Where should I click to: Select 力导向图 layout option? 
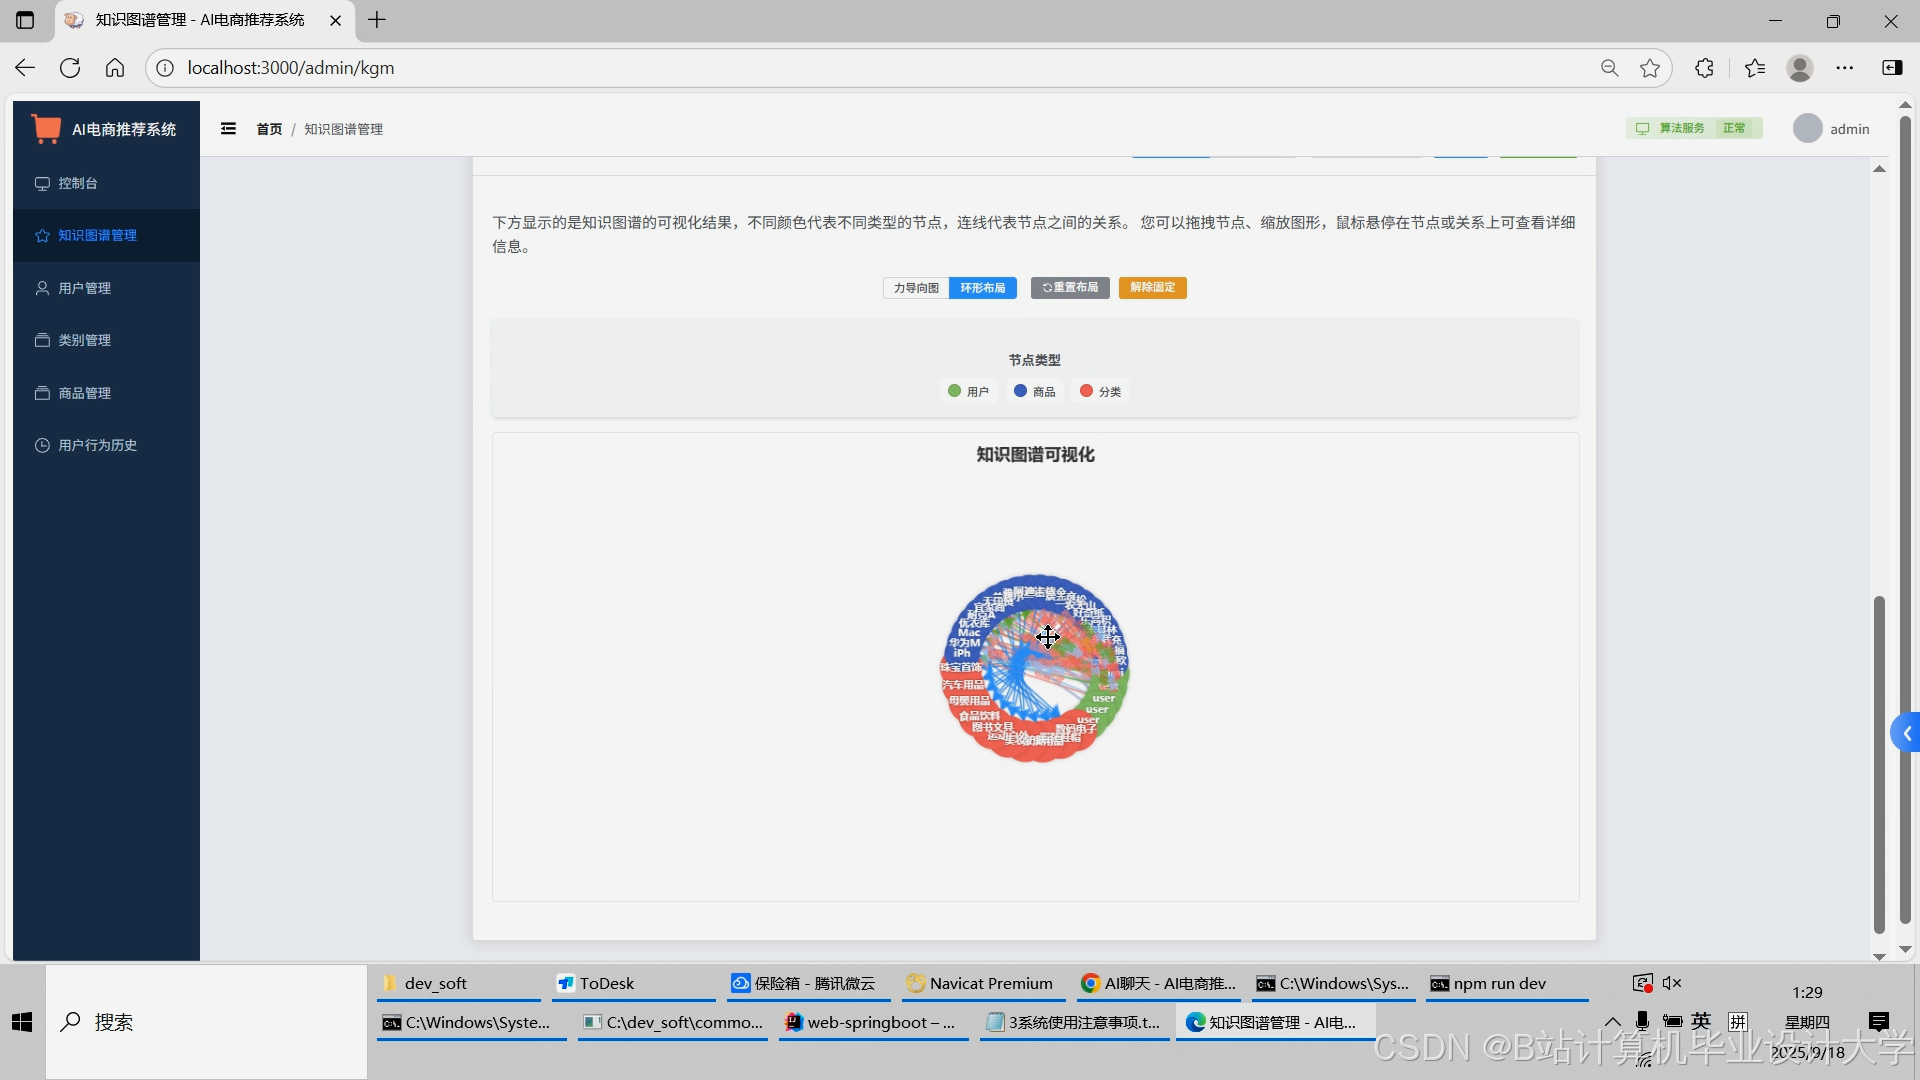click(916, 288)
